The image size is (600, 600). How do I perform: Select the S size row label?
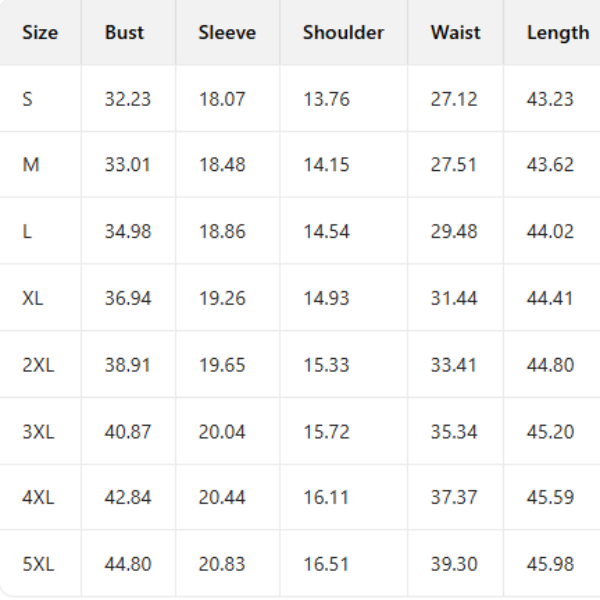pos(27,99)
